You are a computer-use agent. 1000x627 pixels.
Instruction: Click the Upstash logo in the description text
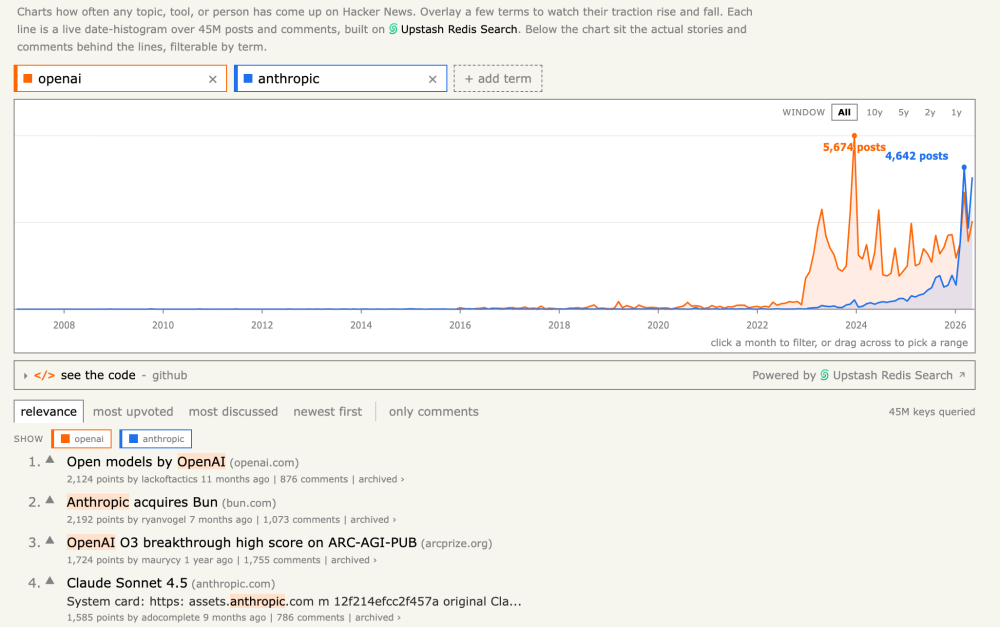coord(393,29)
